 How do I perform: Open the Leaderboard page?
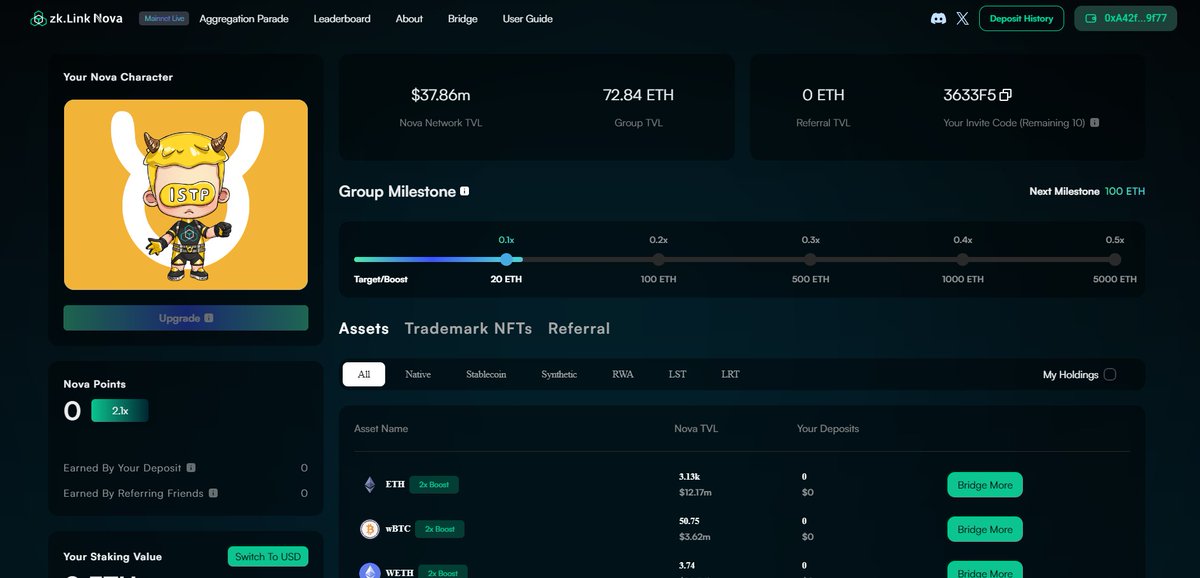coord(342,19)
